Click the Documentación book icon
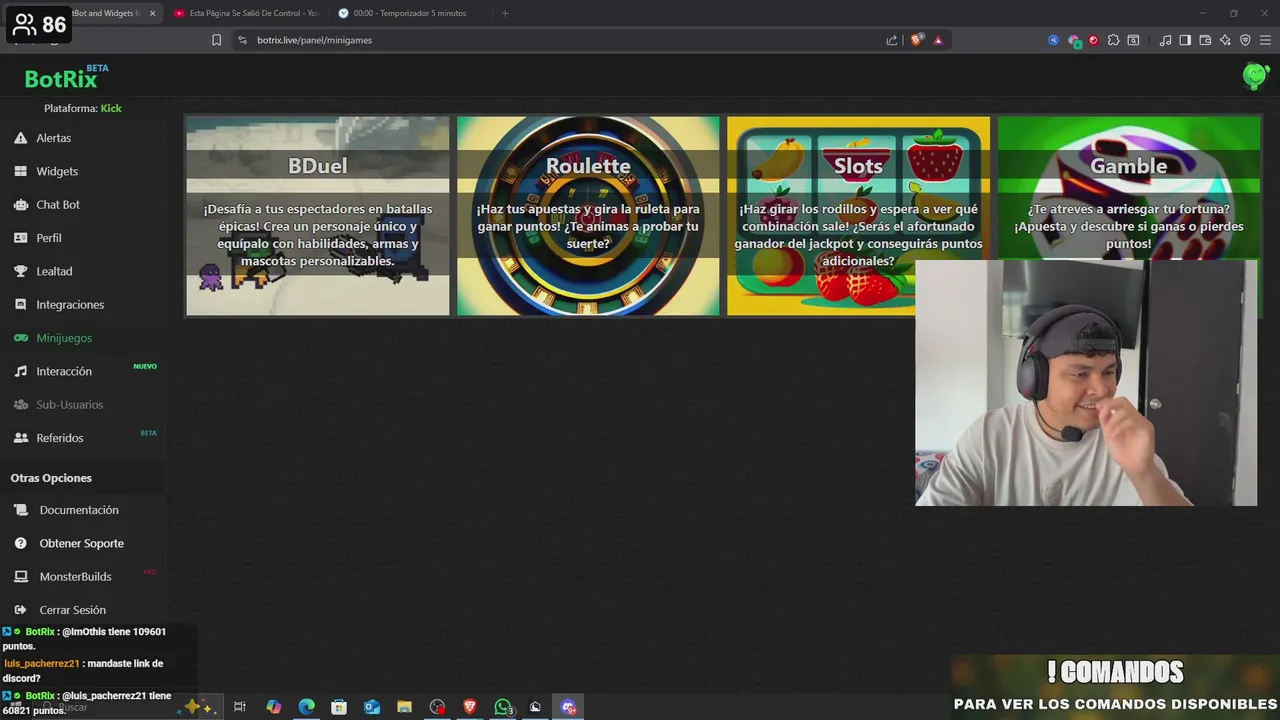The height and width of the screenshot is (720, 1280). click(20, 510)
